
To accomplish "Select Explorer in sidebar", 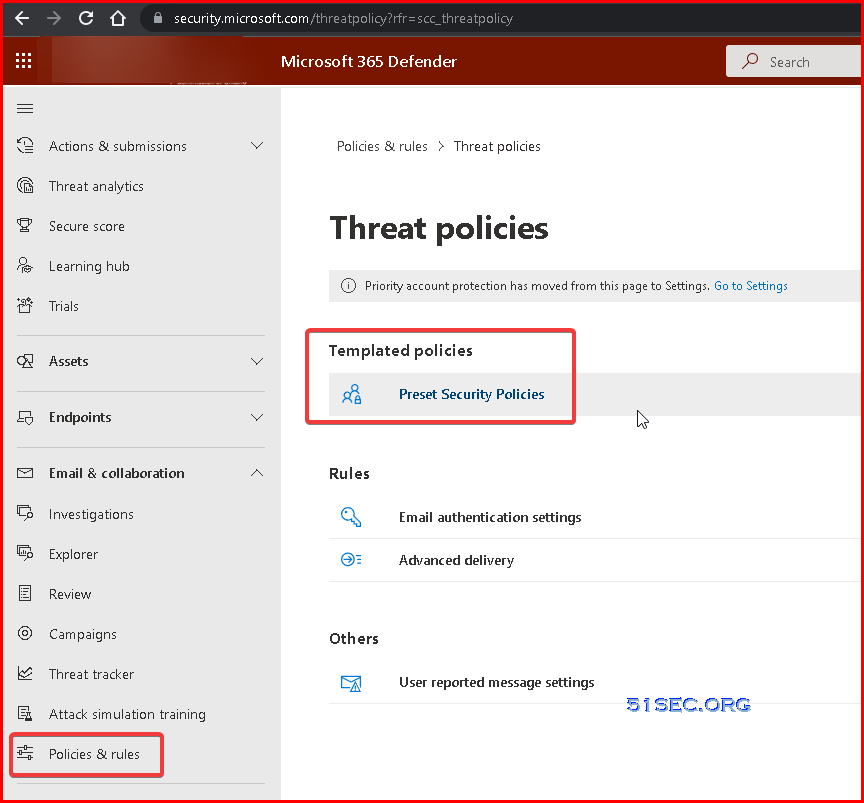I will [x=73, y=554].
